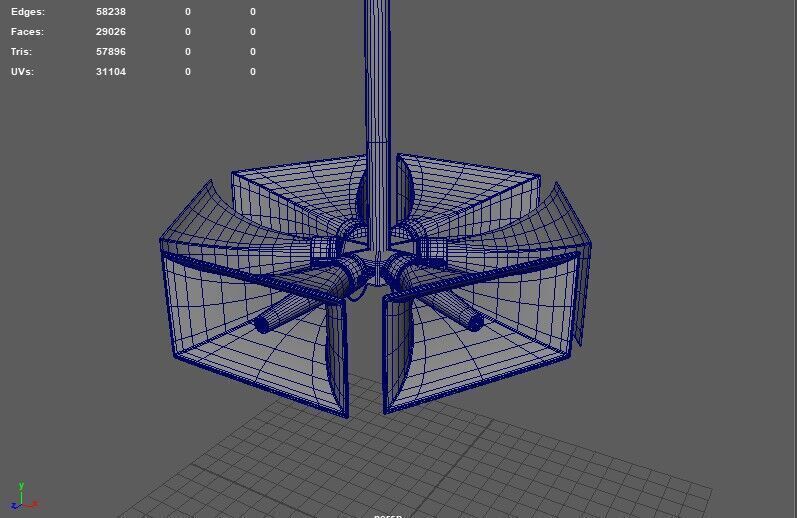Click the Faces label in poly count
This screenshot has height=518, width=797.
click(x=27, y=32)
